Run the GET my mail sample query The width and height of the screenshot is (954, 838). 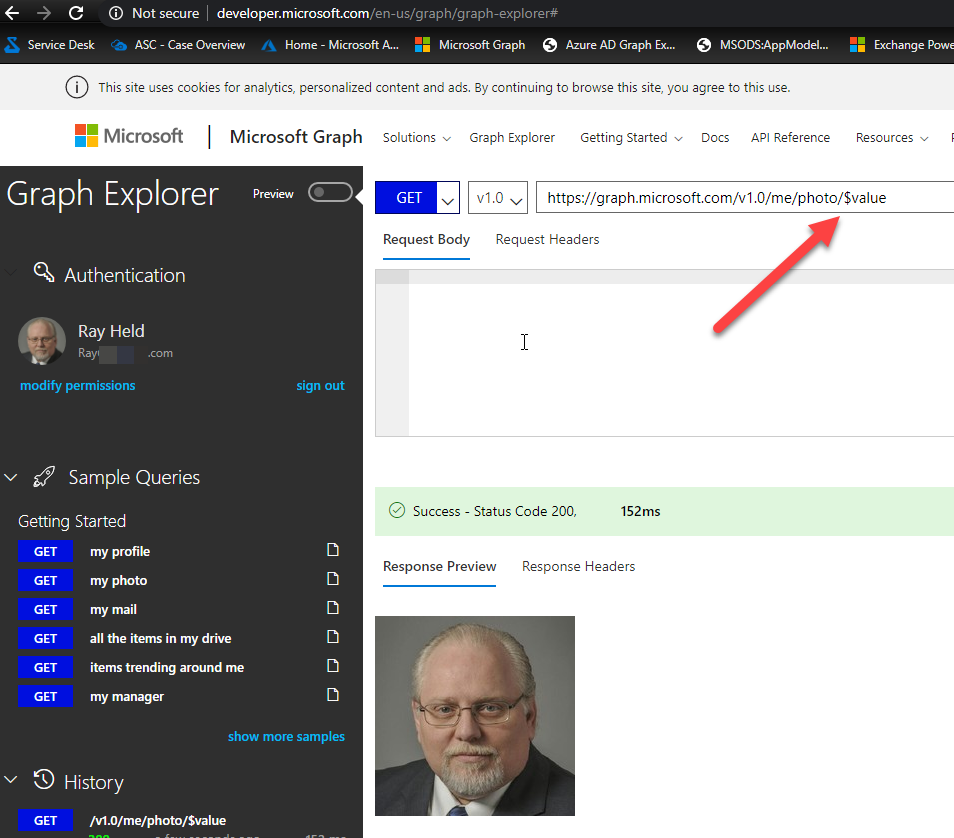(x=45, y=609)
